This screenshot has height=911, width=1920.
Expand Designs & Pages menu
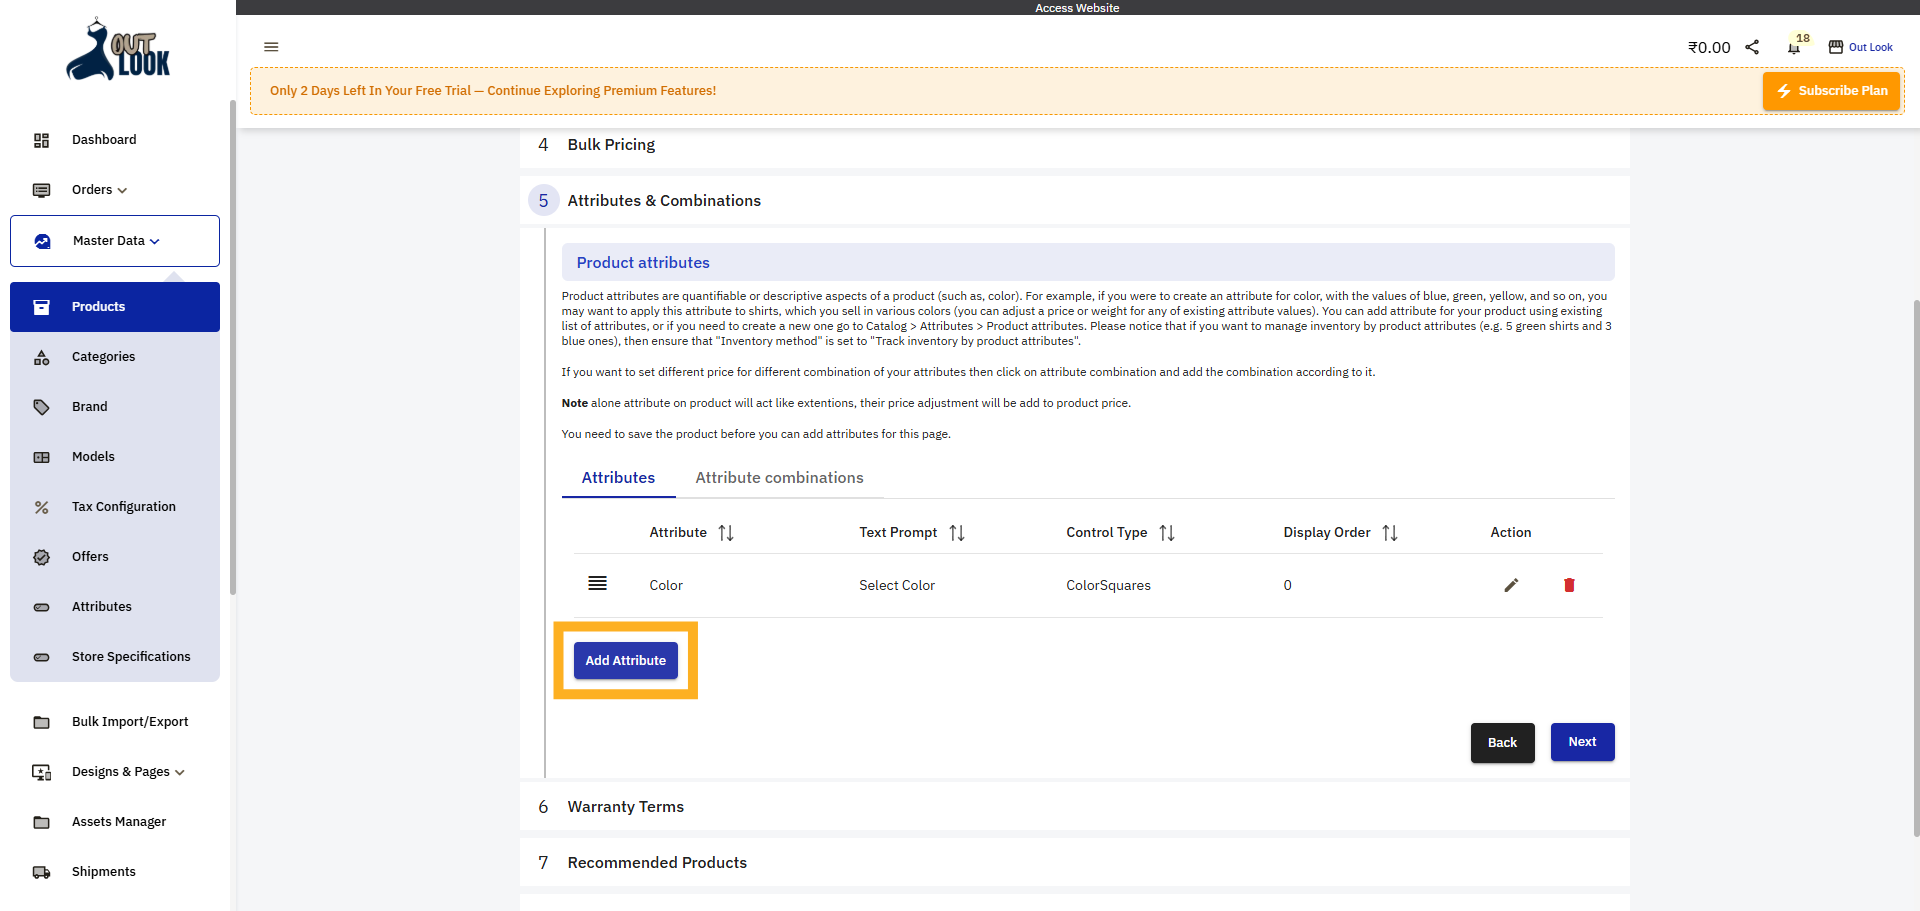coord(128,772)
